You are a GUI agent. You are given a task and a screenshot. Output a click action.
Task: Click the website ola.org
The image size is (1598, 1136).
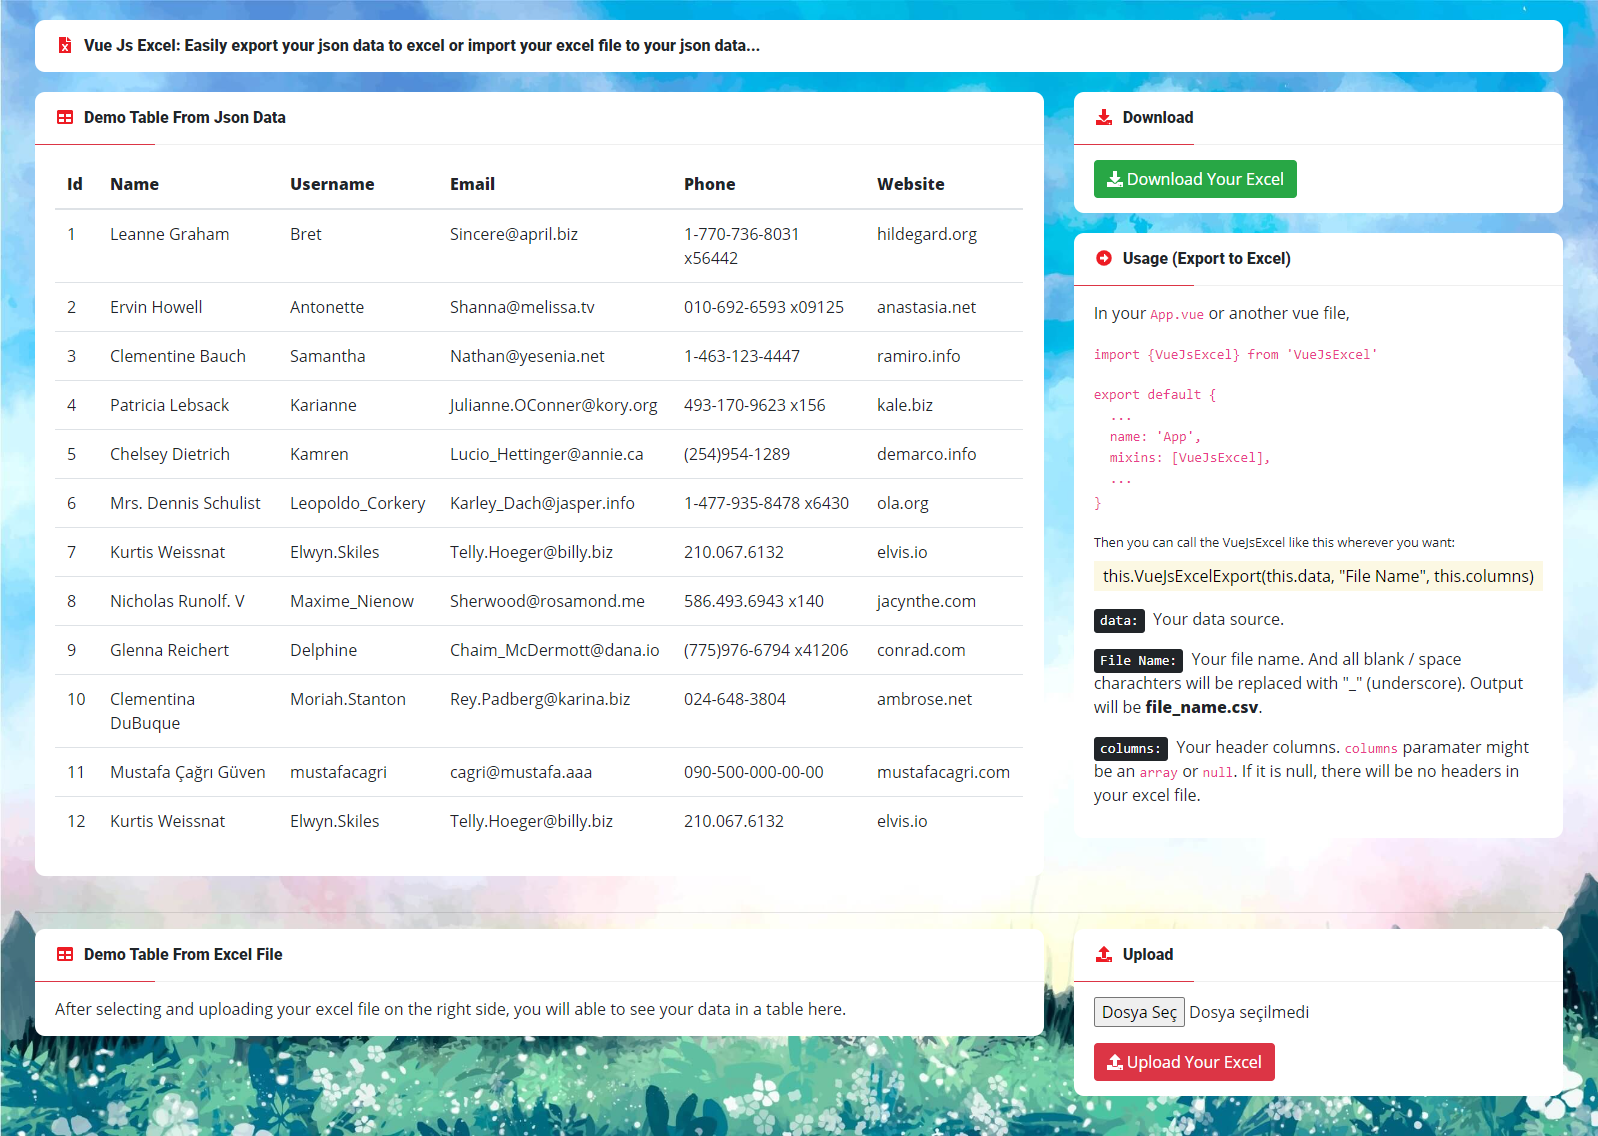[903, 503]
